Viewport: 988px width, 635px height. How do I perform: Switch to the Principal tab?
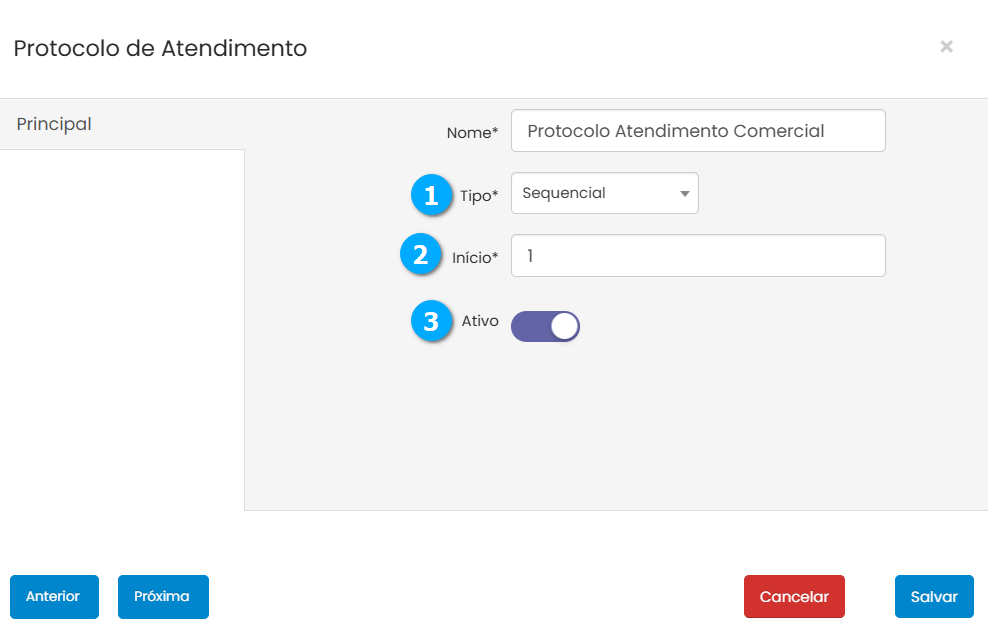coord(55,124)
